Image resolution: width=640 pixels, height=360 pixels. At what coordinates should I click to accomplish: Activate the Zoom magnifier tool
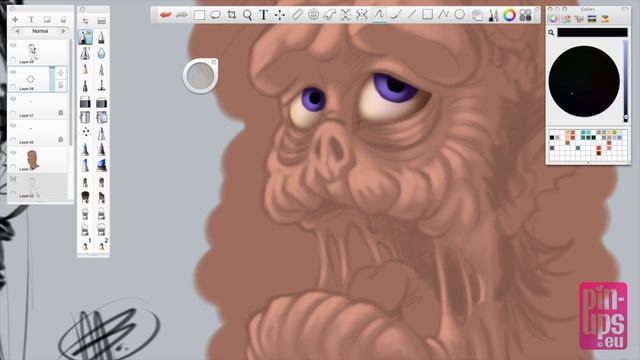[247, 15]
